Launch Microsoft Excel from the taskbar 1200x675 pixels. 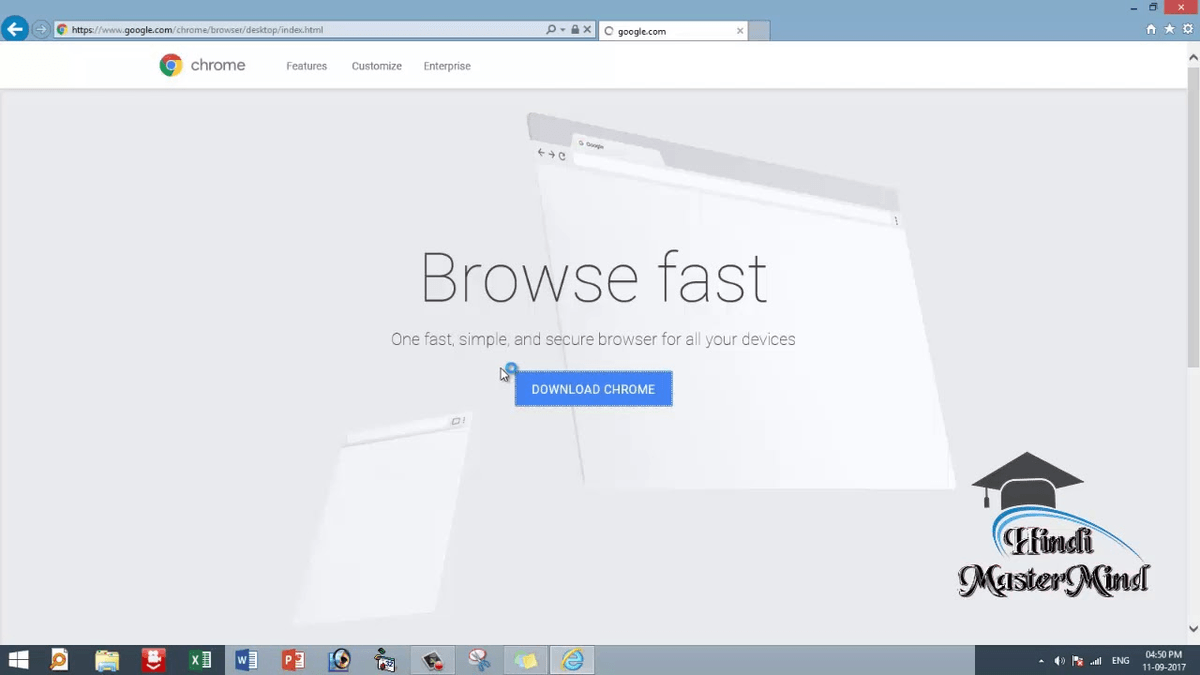coord(200,659)
